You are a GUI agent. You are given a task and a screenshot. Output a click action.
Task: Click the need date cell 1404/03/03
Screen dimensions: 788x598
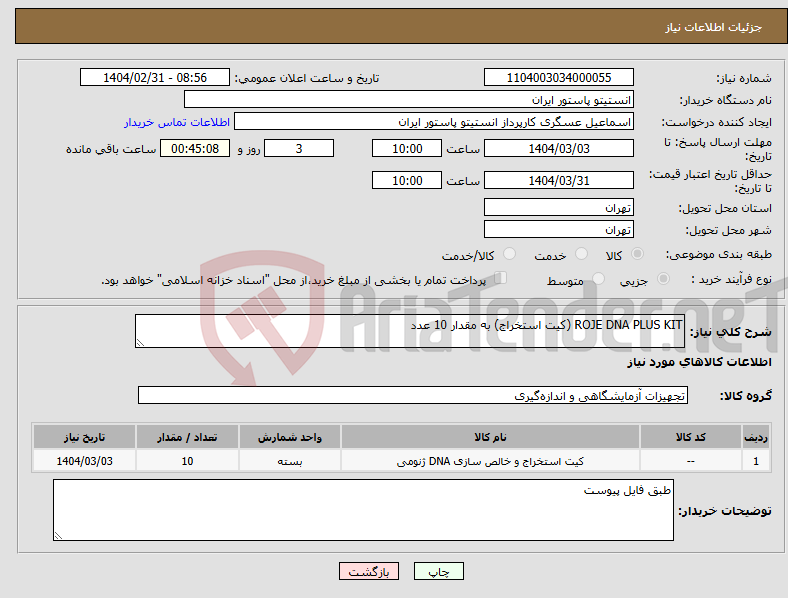tap(84, 461)
